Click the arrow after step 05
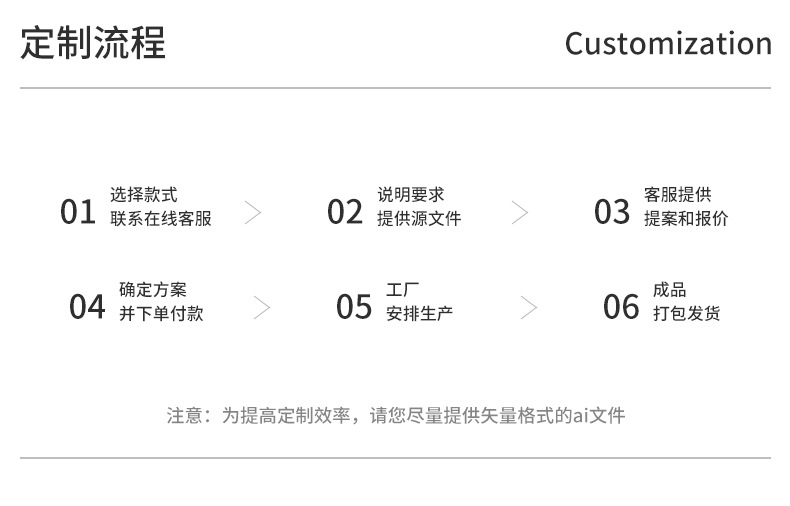The image size is (790, 506). [x=529, y=307]
